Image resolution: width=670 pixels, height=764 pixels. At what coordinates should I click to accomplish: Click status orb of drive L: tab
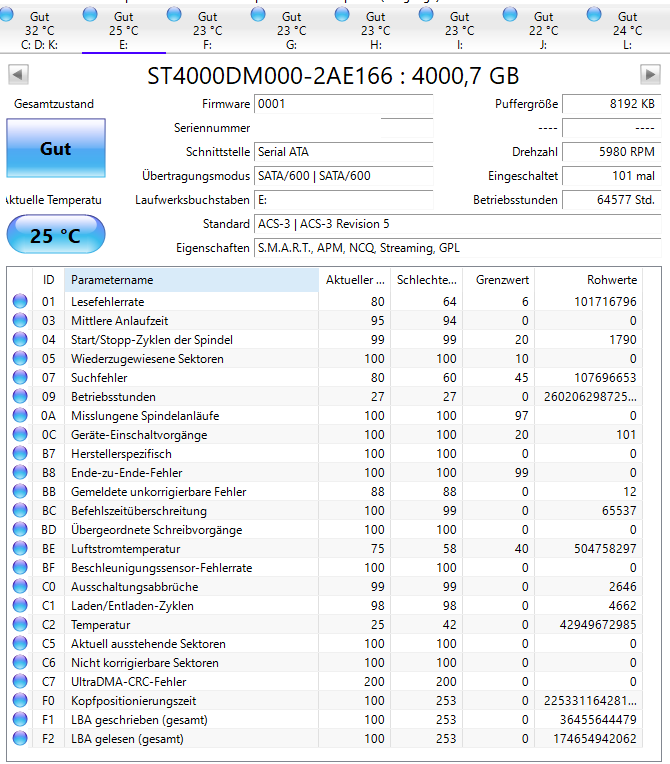[594, 15]
